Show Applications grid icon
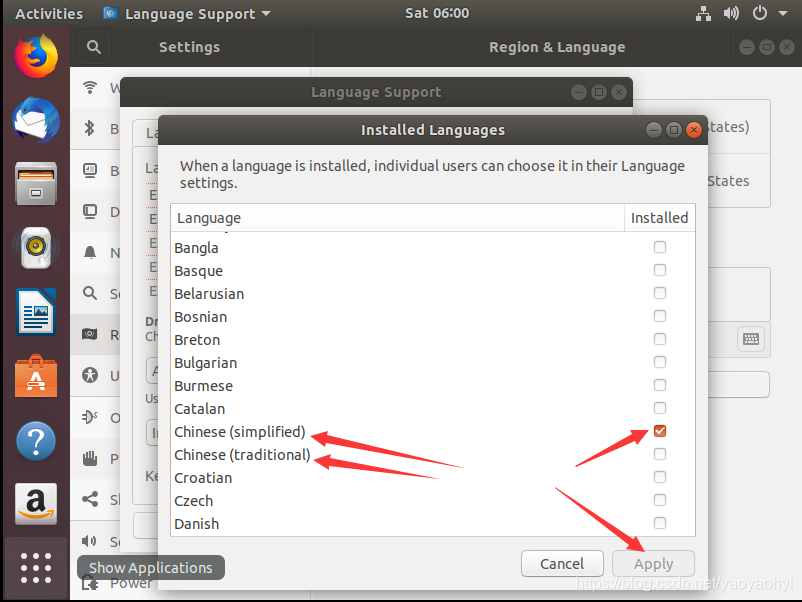The width and height of the screenshot is (802, 602). [36, 568]
